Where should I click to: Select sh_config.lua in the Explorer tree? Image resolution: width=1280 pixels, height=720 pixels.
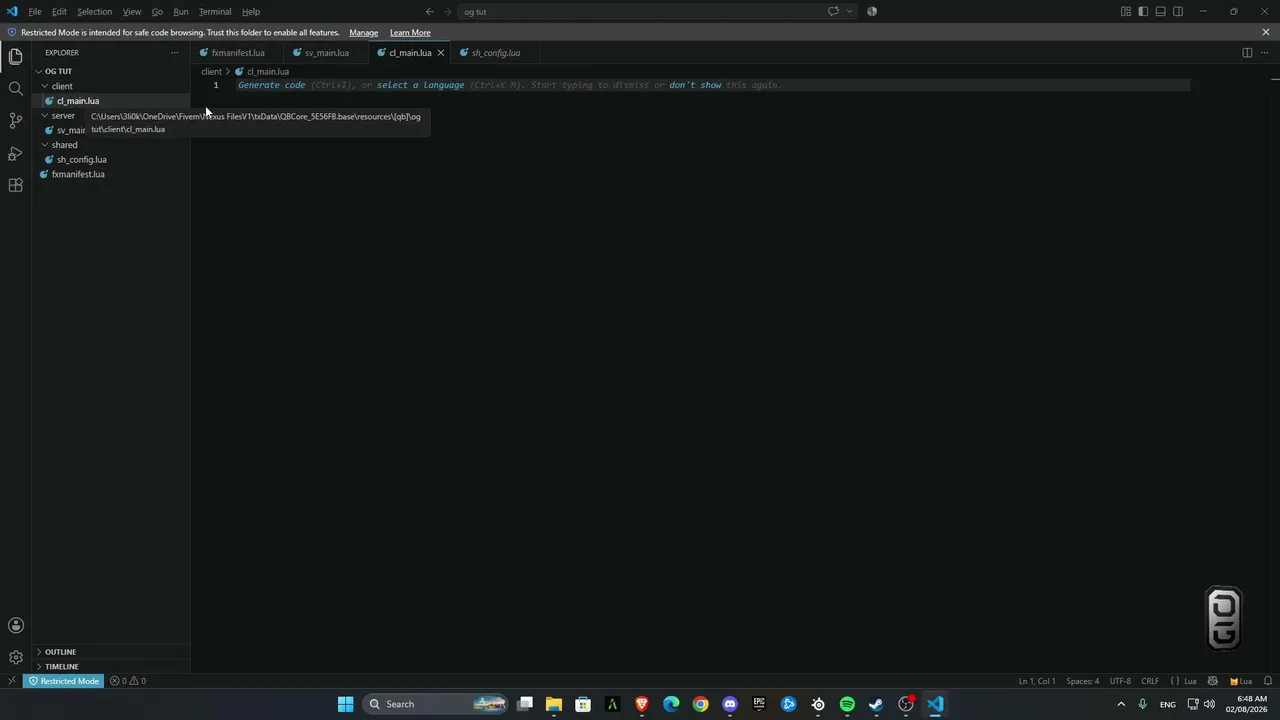(x=81, y=160)
